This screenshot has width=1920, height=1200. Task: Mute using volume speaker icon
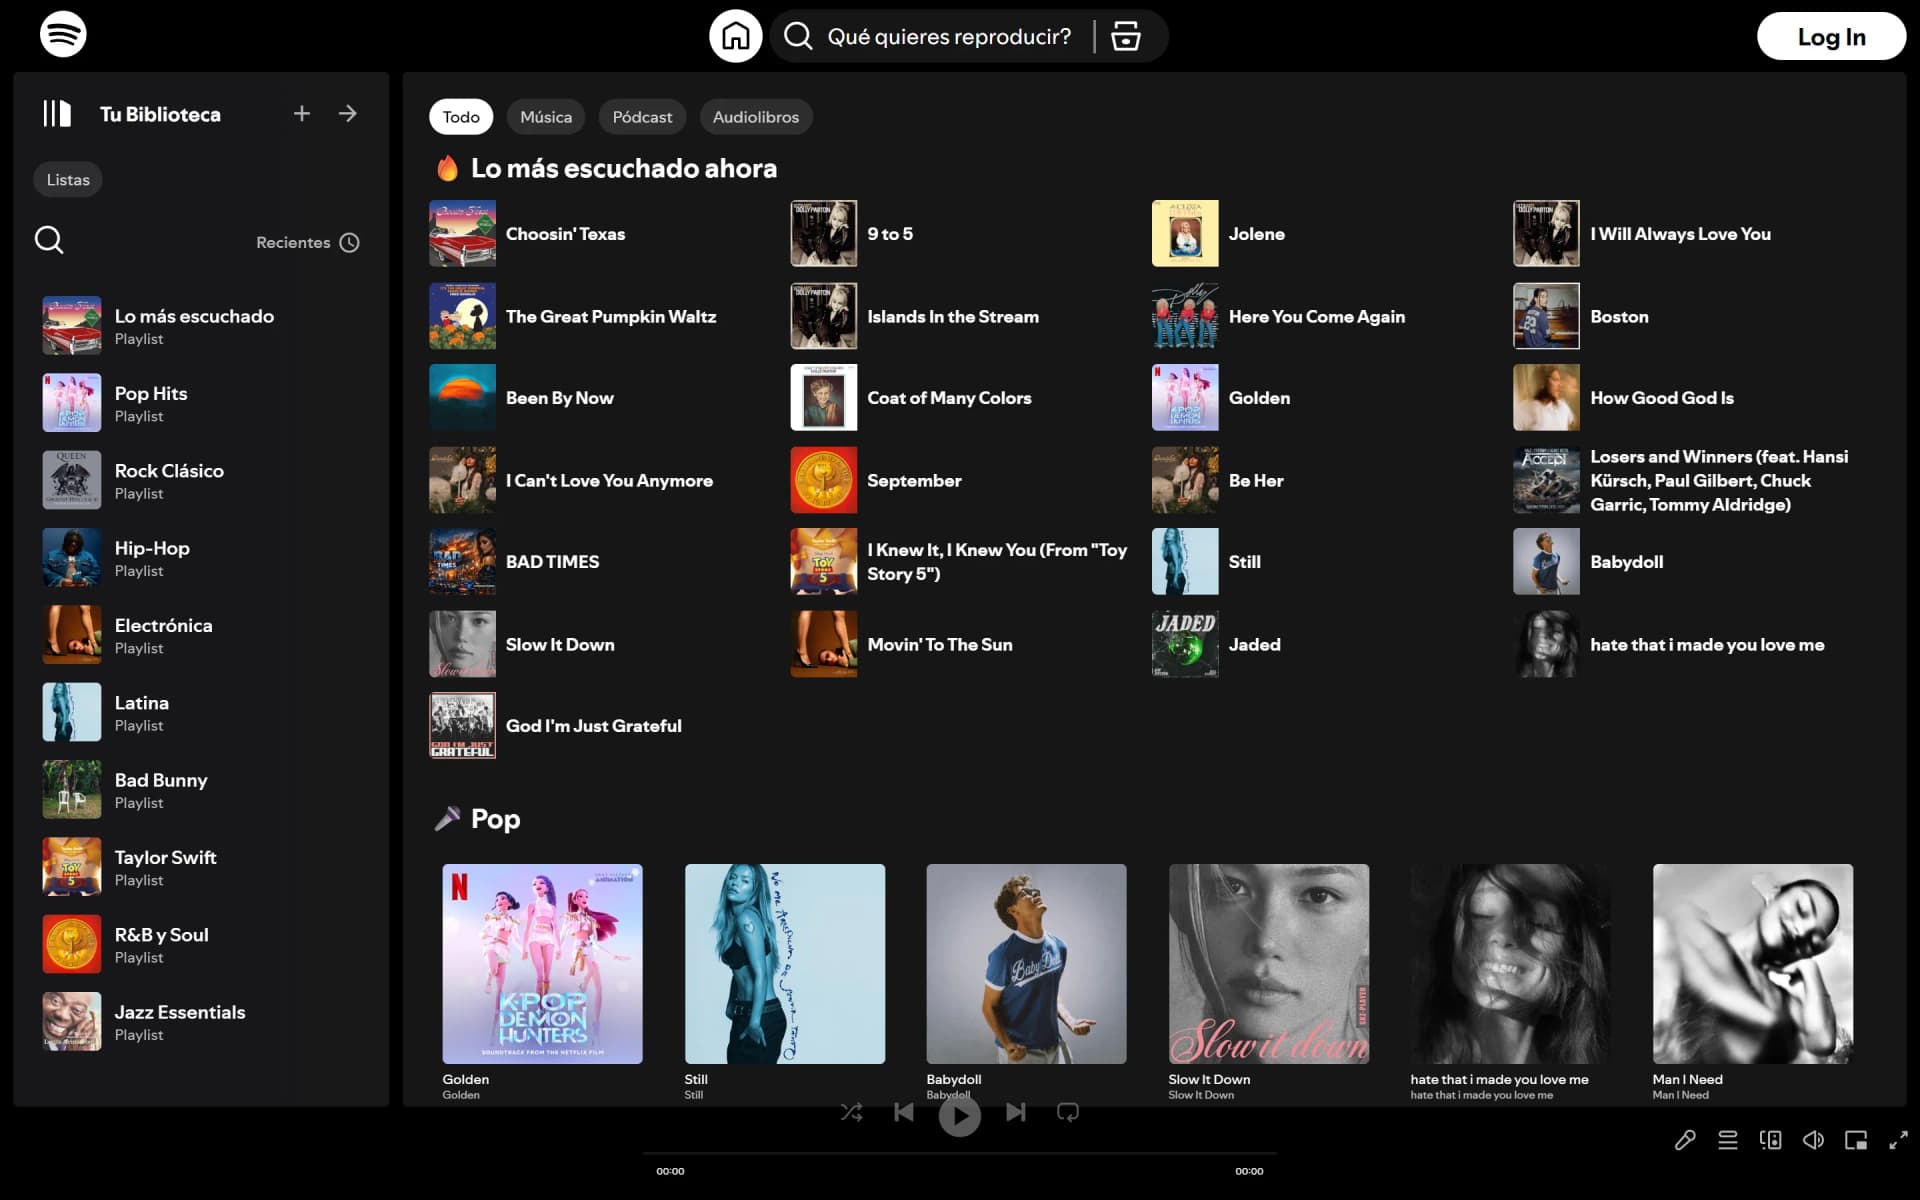pyautogui.click(x=1813, y=1140)
